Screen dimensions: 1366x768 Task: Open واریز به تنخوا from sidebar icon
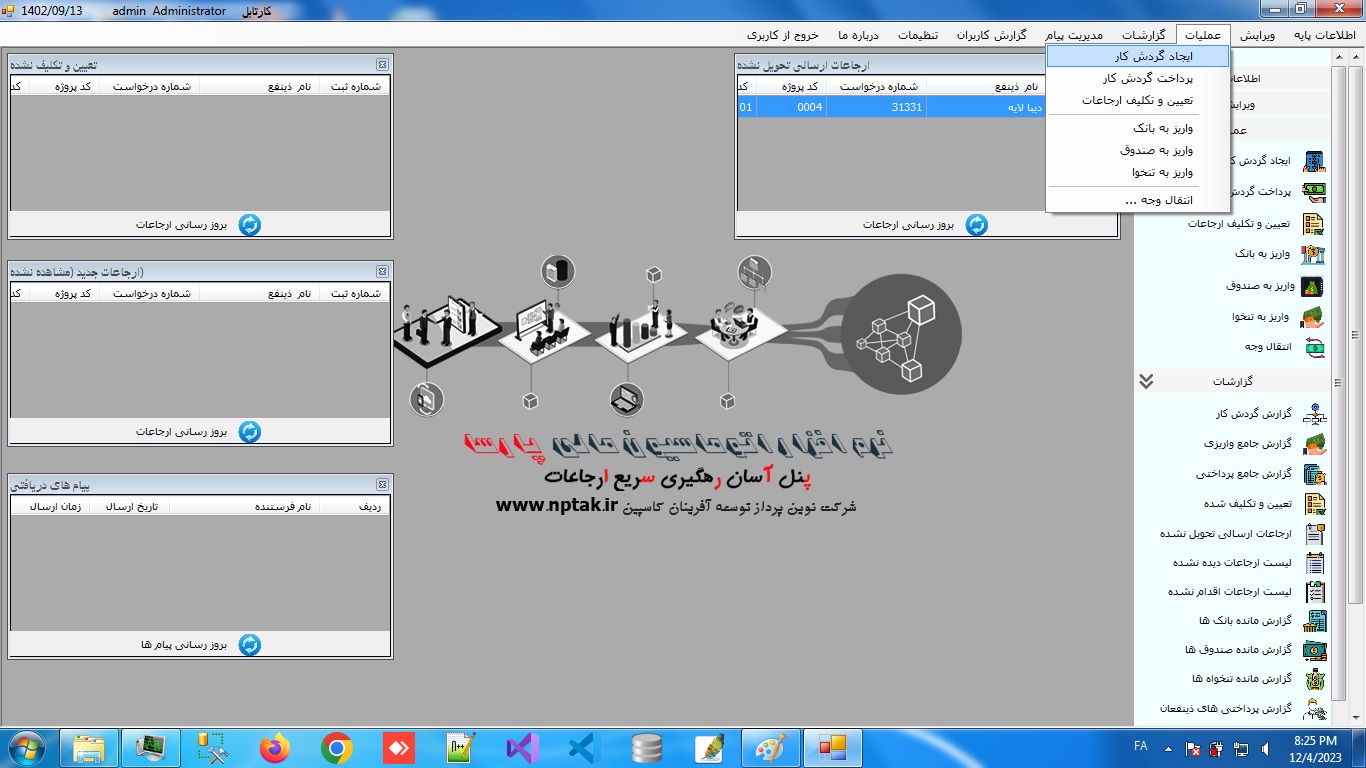(x=1313, y=317)
